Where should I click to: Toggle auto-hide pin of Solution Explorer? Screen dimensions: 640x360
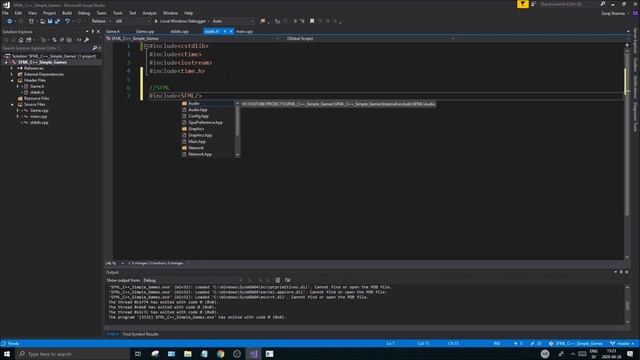(x=93, y=31)
